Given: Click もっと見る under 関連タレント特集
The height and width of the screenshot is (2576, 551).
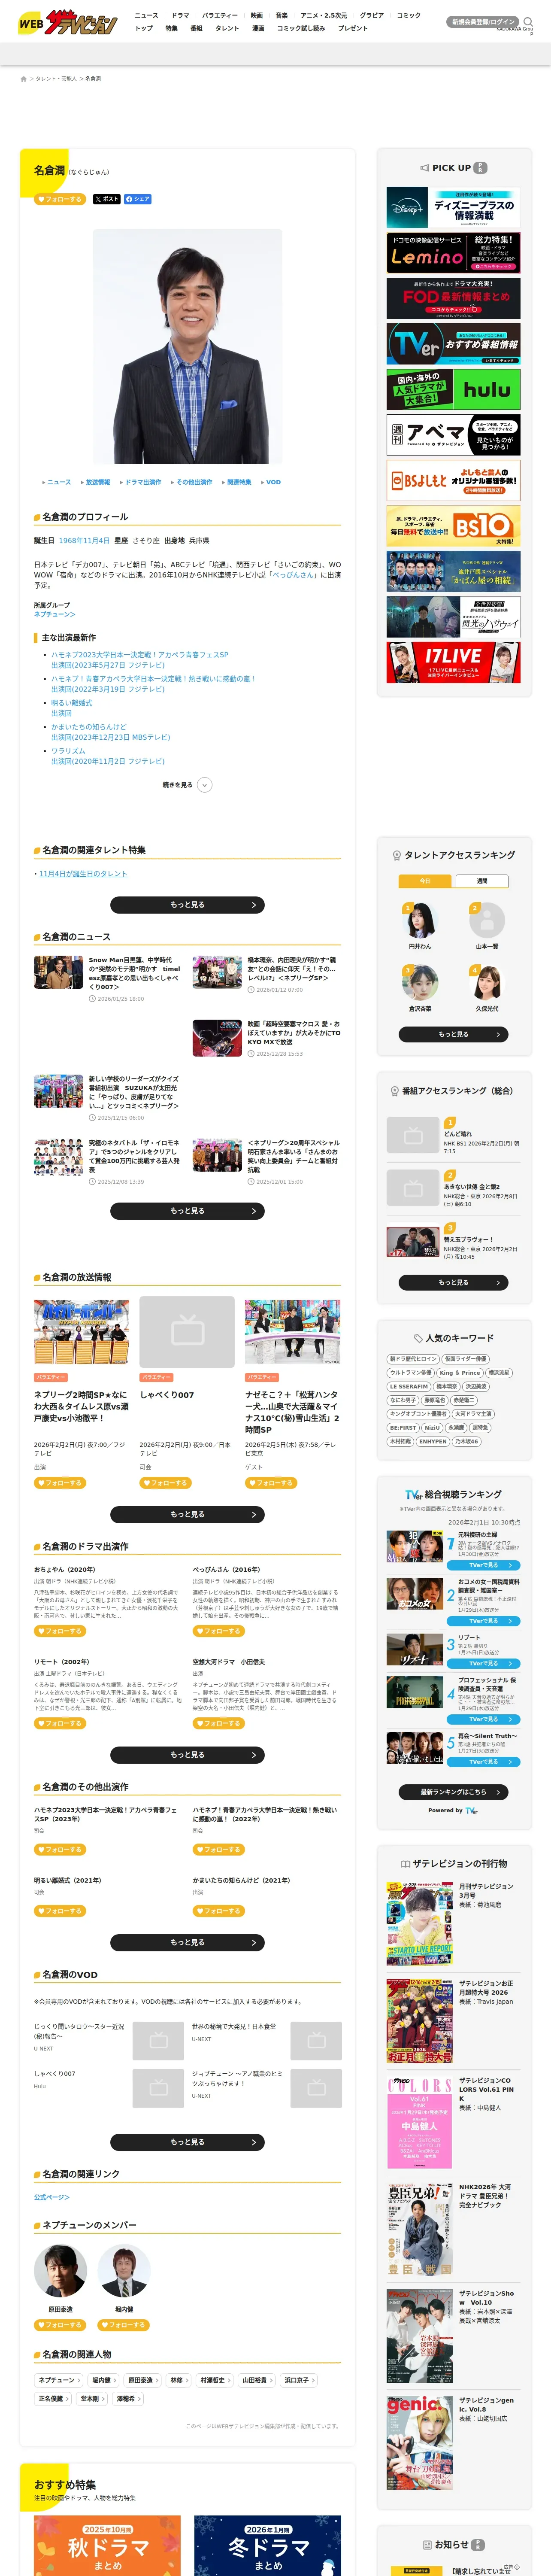Looking at the screenshot, I should click(187, 904).
